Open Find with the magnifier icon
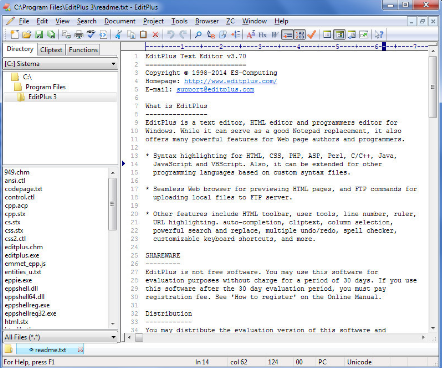The width and height of the screenshot is (442, 368). 198,34
